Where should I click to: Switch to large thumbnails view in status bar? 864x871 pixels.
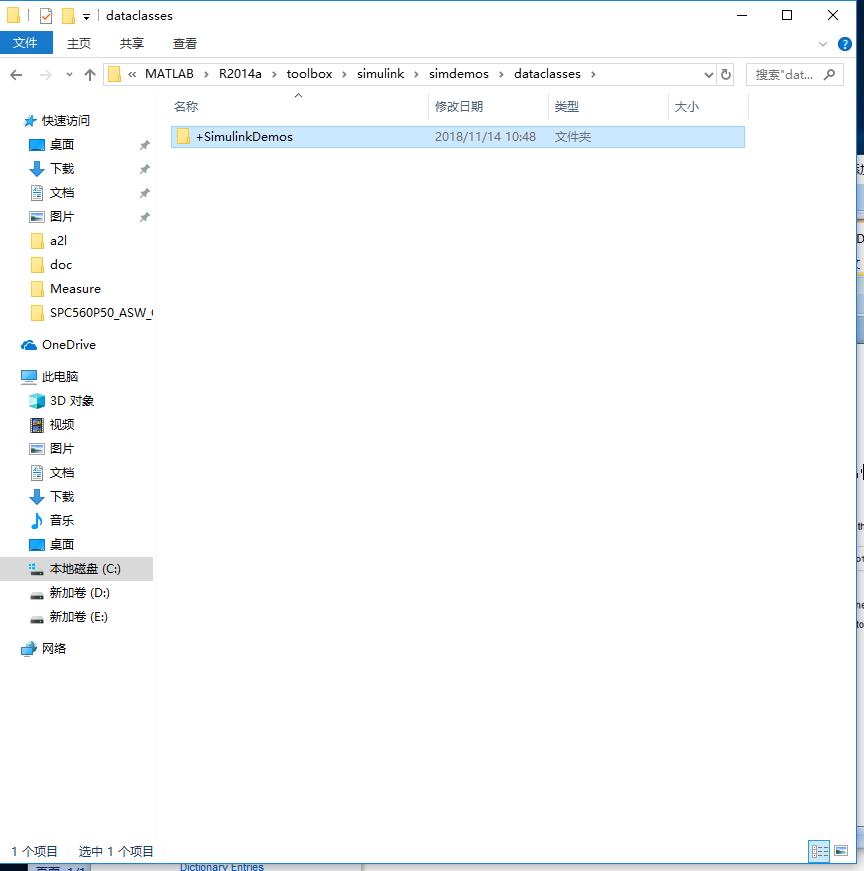840,851
